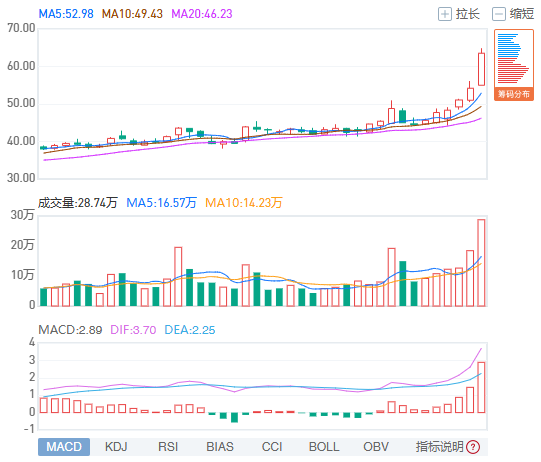Click the volume MA10:14.23万 legend
Screen dimensions: 541x462
point(244,203)
